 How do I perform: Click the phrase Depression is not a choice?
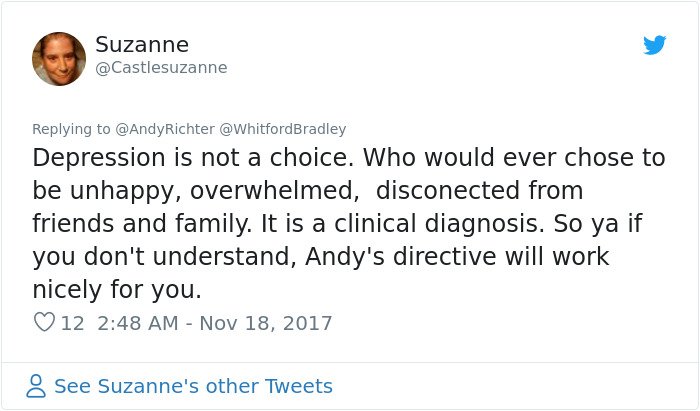tap(193, 158)
